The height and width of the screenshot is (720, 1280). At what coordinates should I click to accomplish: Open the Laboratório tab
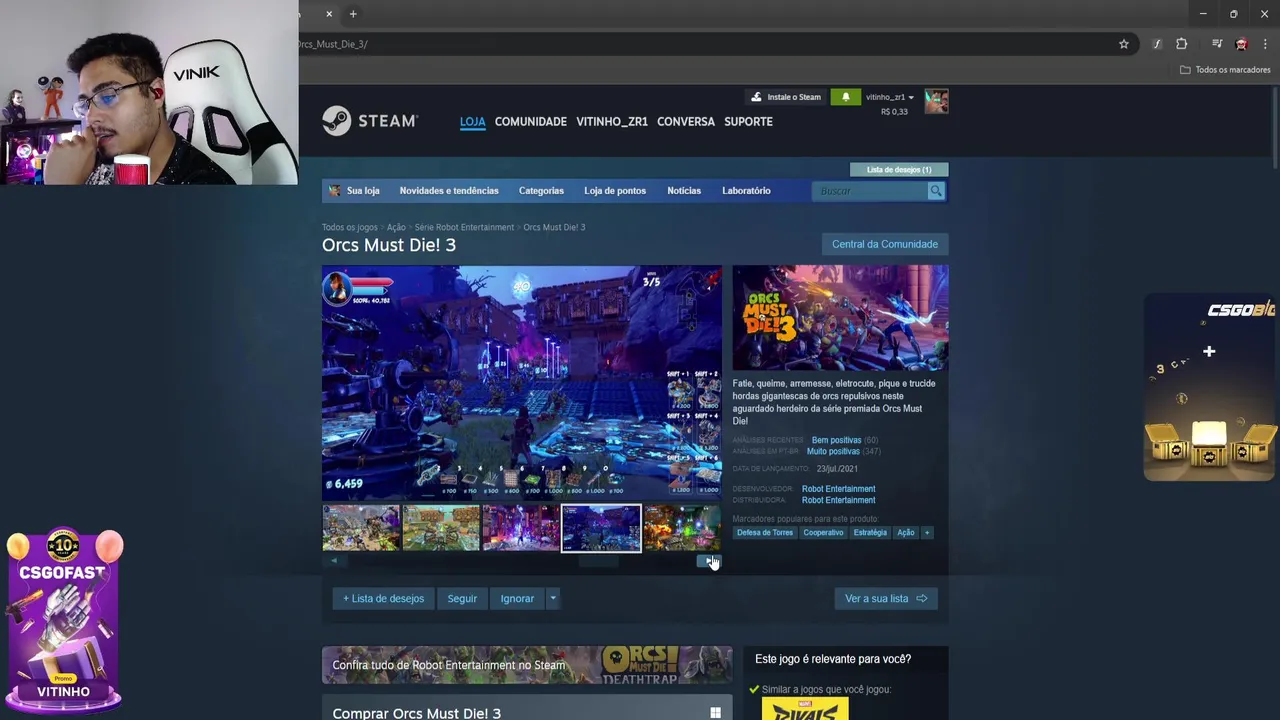click(x=746, y=191)
